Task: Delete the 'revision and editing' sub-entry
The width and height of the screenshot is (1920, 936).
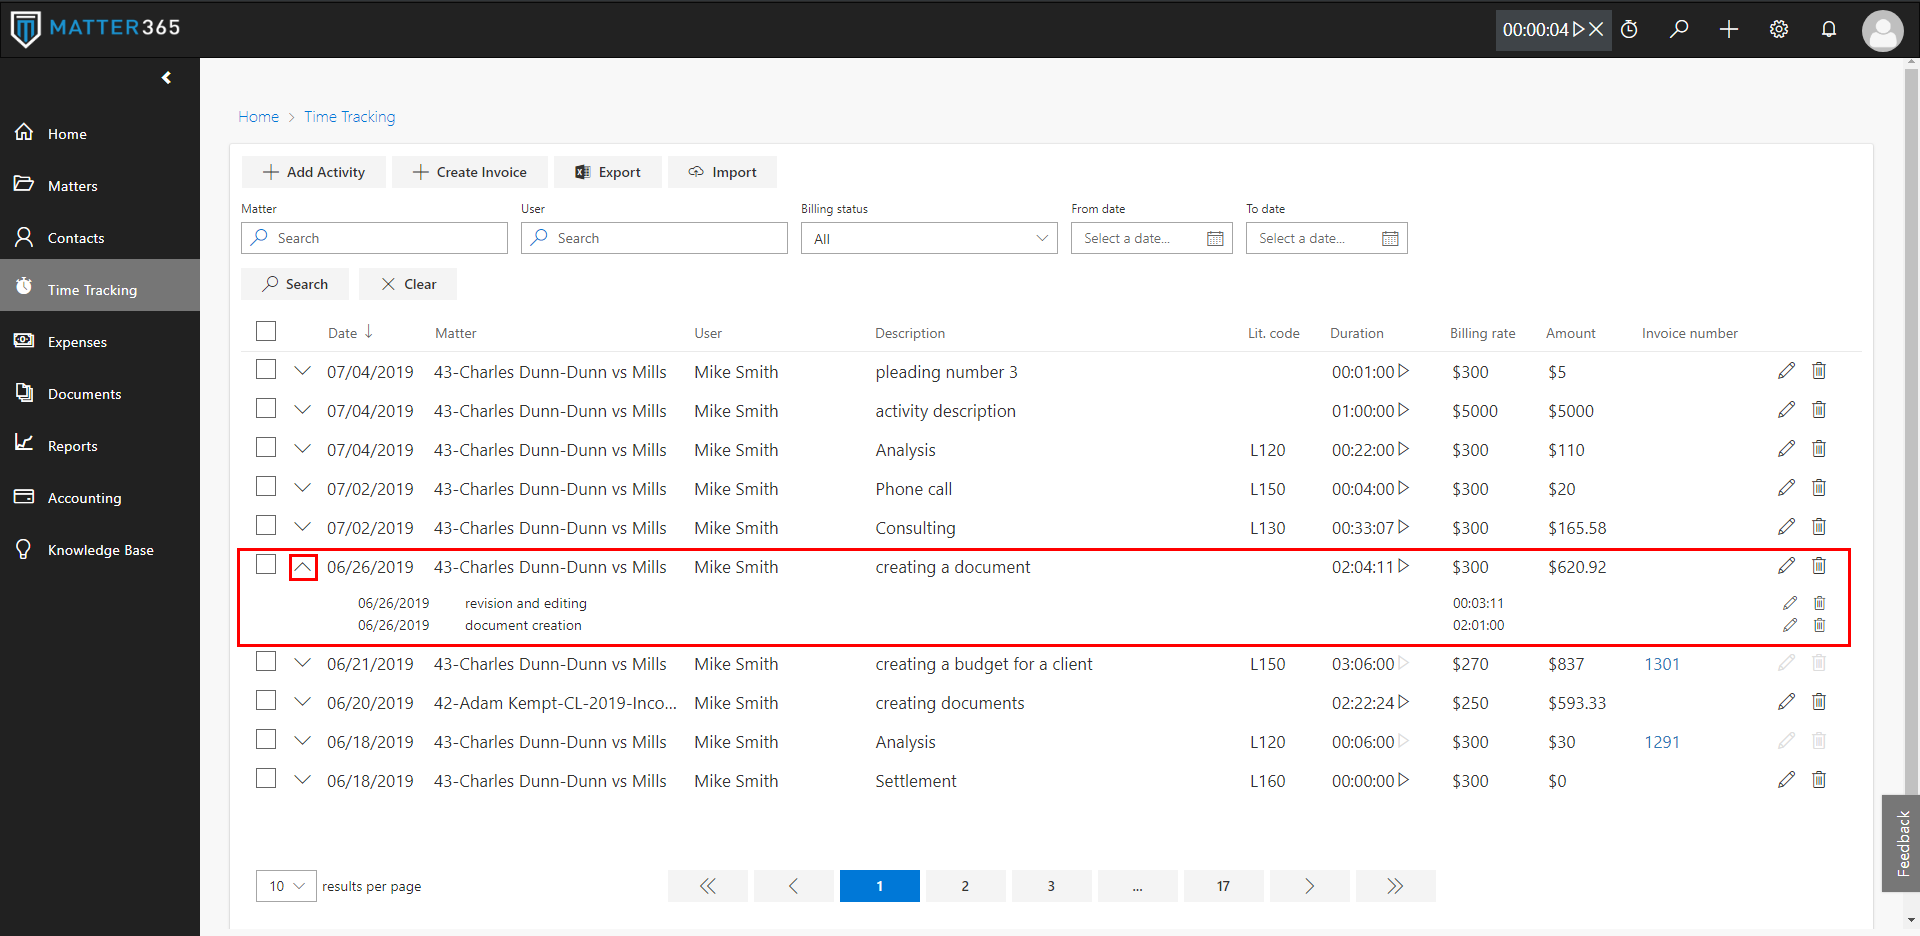Action: [x=1819, y=603]
